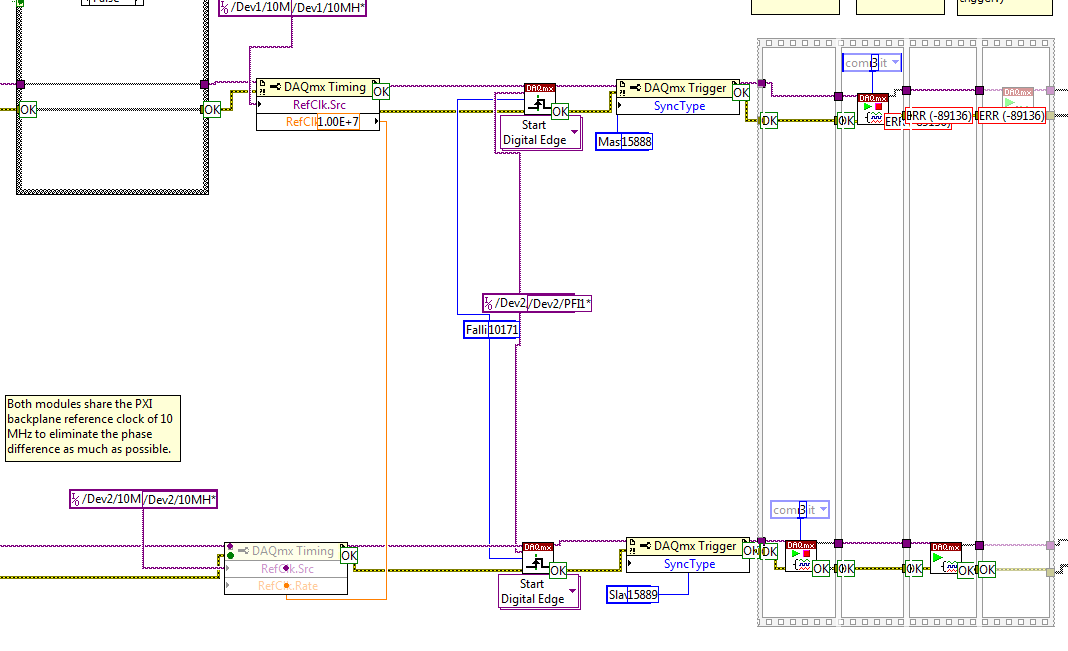Click SyncType property in the upper Trigger node
1068x651 pixels.
(x=678, y=106)
